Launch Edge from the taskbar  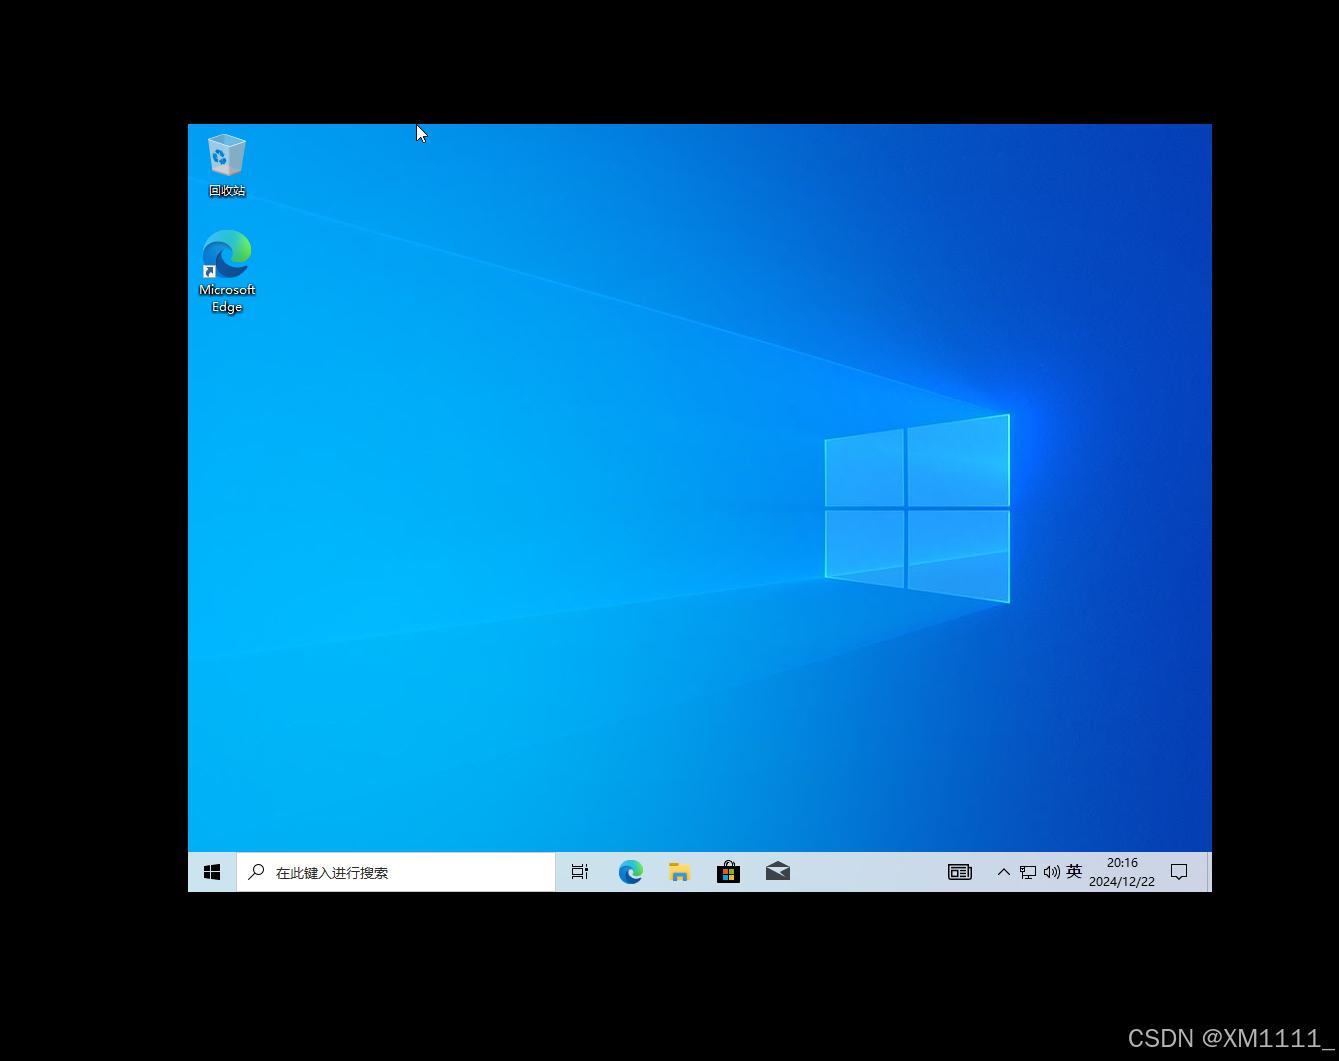[x=631, y=872]
